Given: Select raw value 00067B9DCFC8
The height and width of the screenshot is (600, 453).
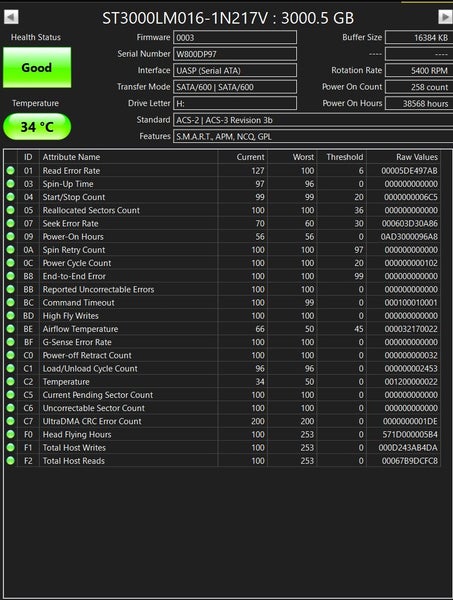Looking at the screenshot, I should (410, 461).
